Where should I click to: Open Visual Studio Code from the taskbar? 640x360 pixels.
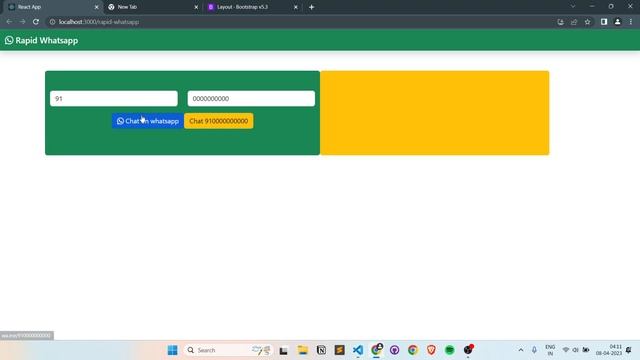358,350
